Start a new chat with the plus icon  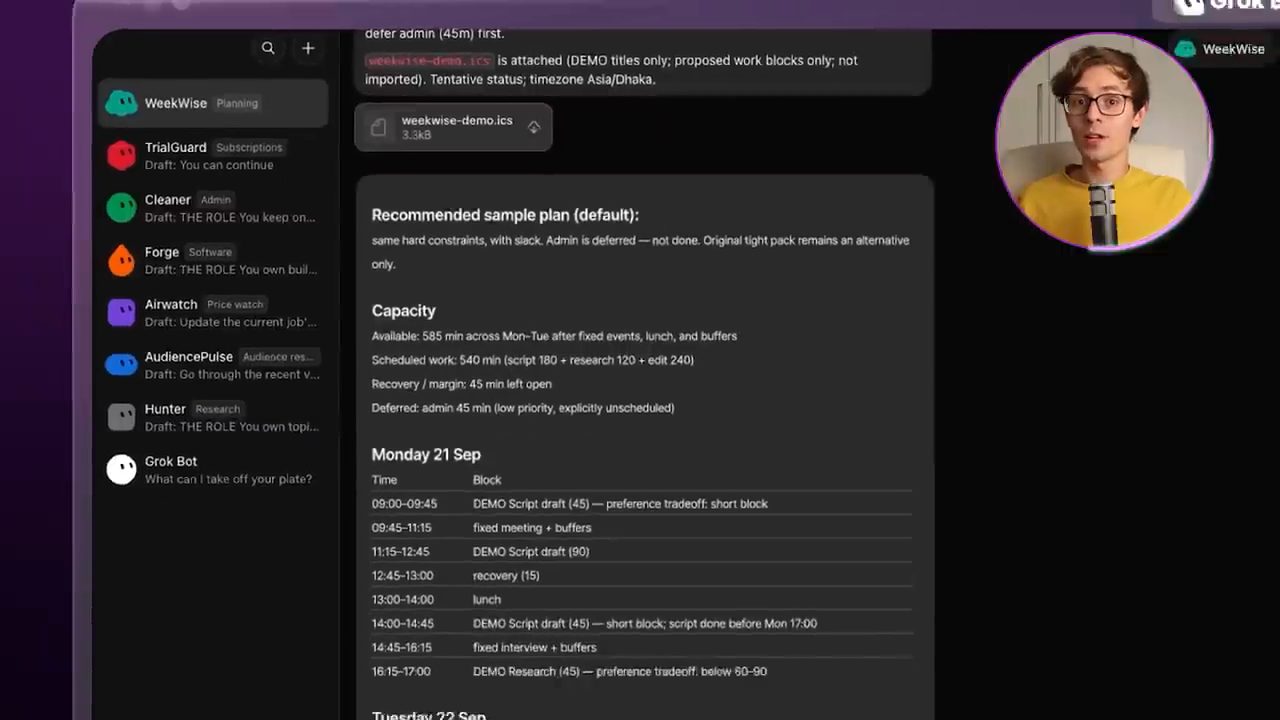coord(308,48)
